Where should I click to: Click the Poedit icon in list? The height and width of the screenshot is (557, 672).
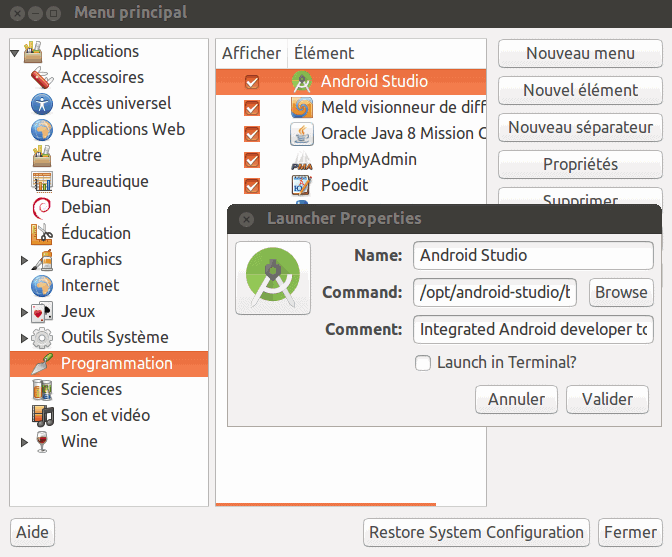[x=302, y=186]
